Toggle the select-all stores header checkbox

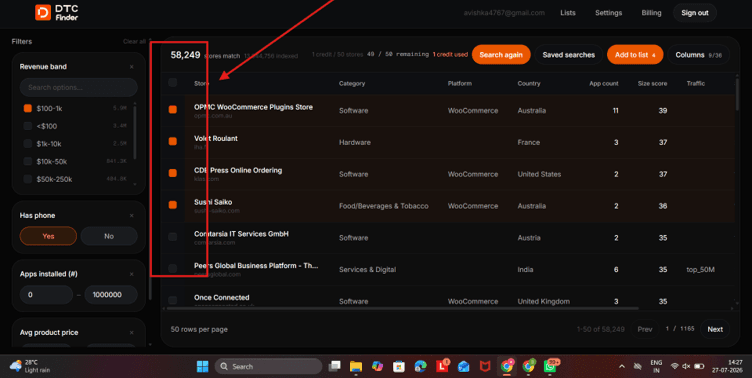click(x=173, y=83)
